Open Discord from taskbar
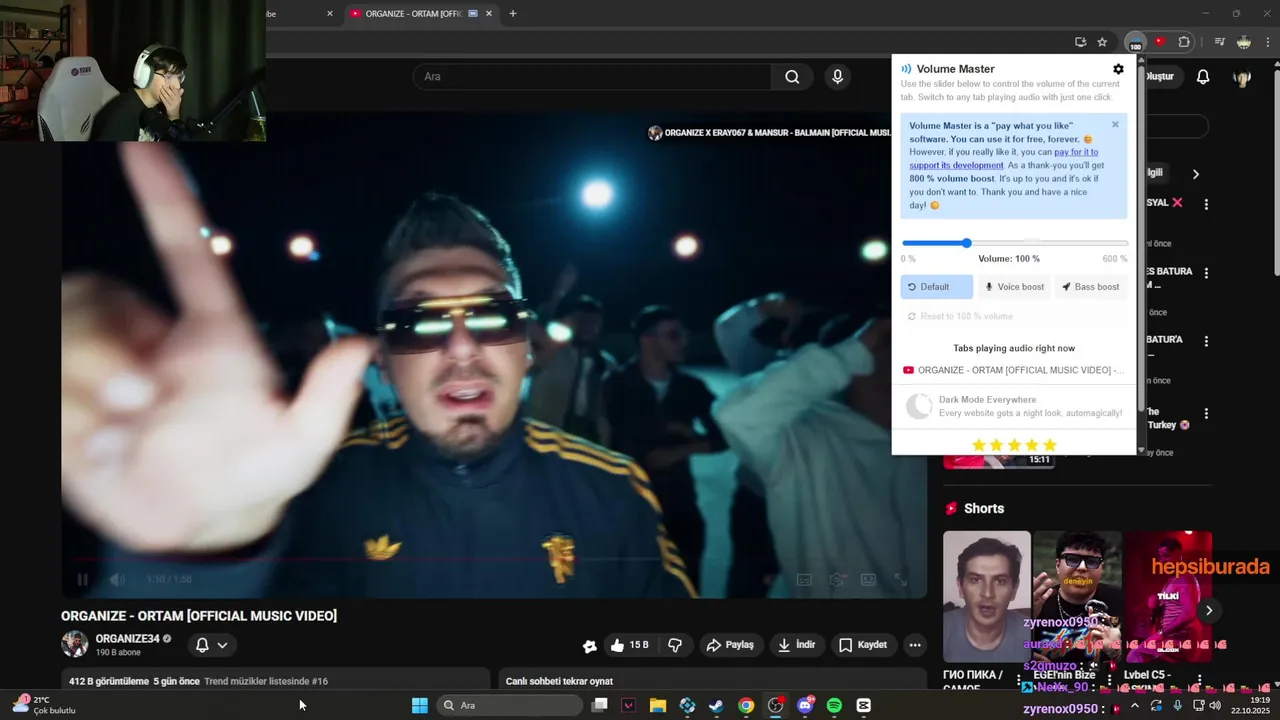The height and width of the screenshot is (720, 1280). click(x=805, y=705)
